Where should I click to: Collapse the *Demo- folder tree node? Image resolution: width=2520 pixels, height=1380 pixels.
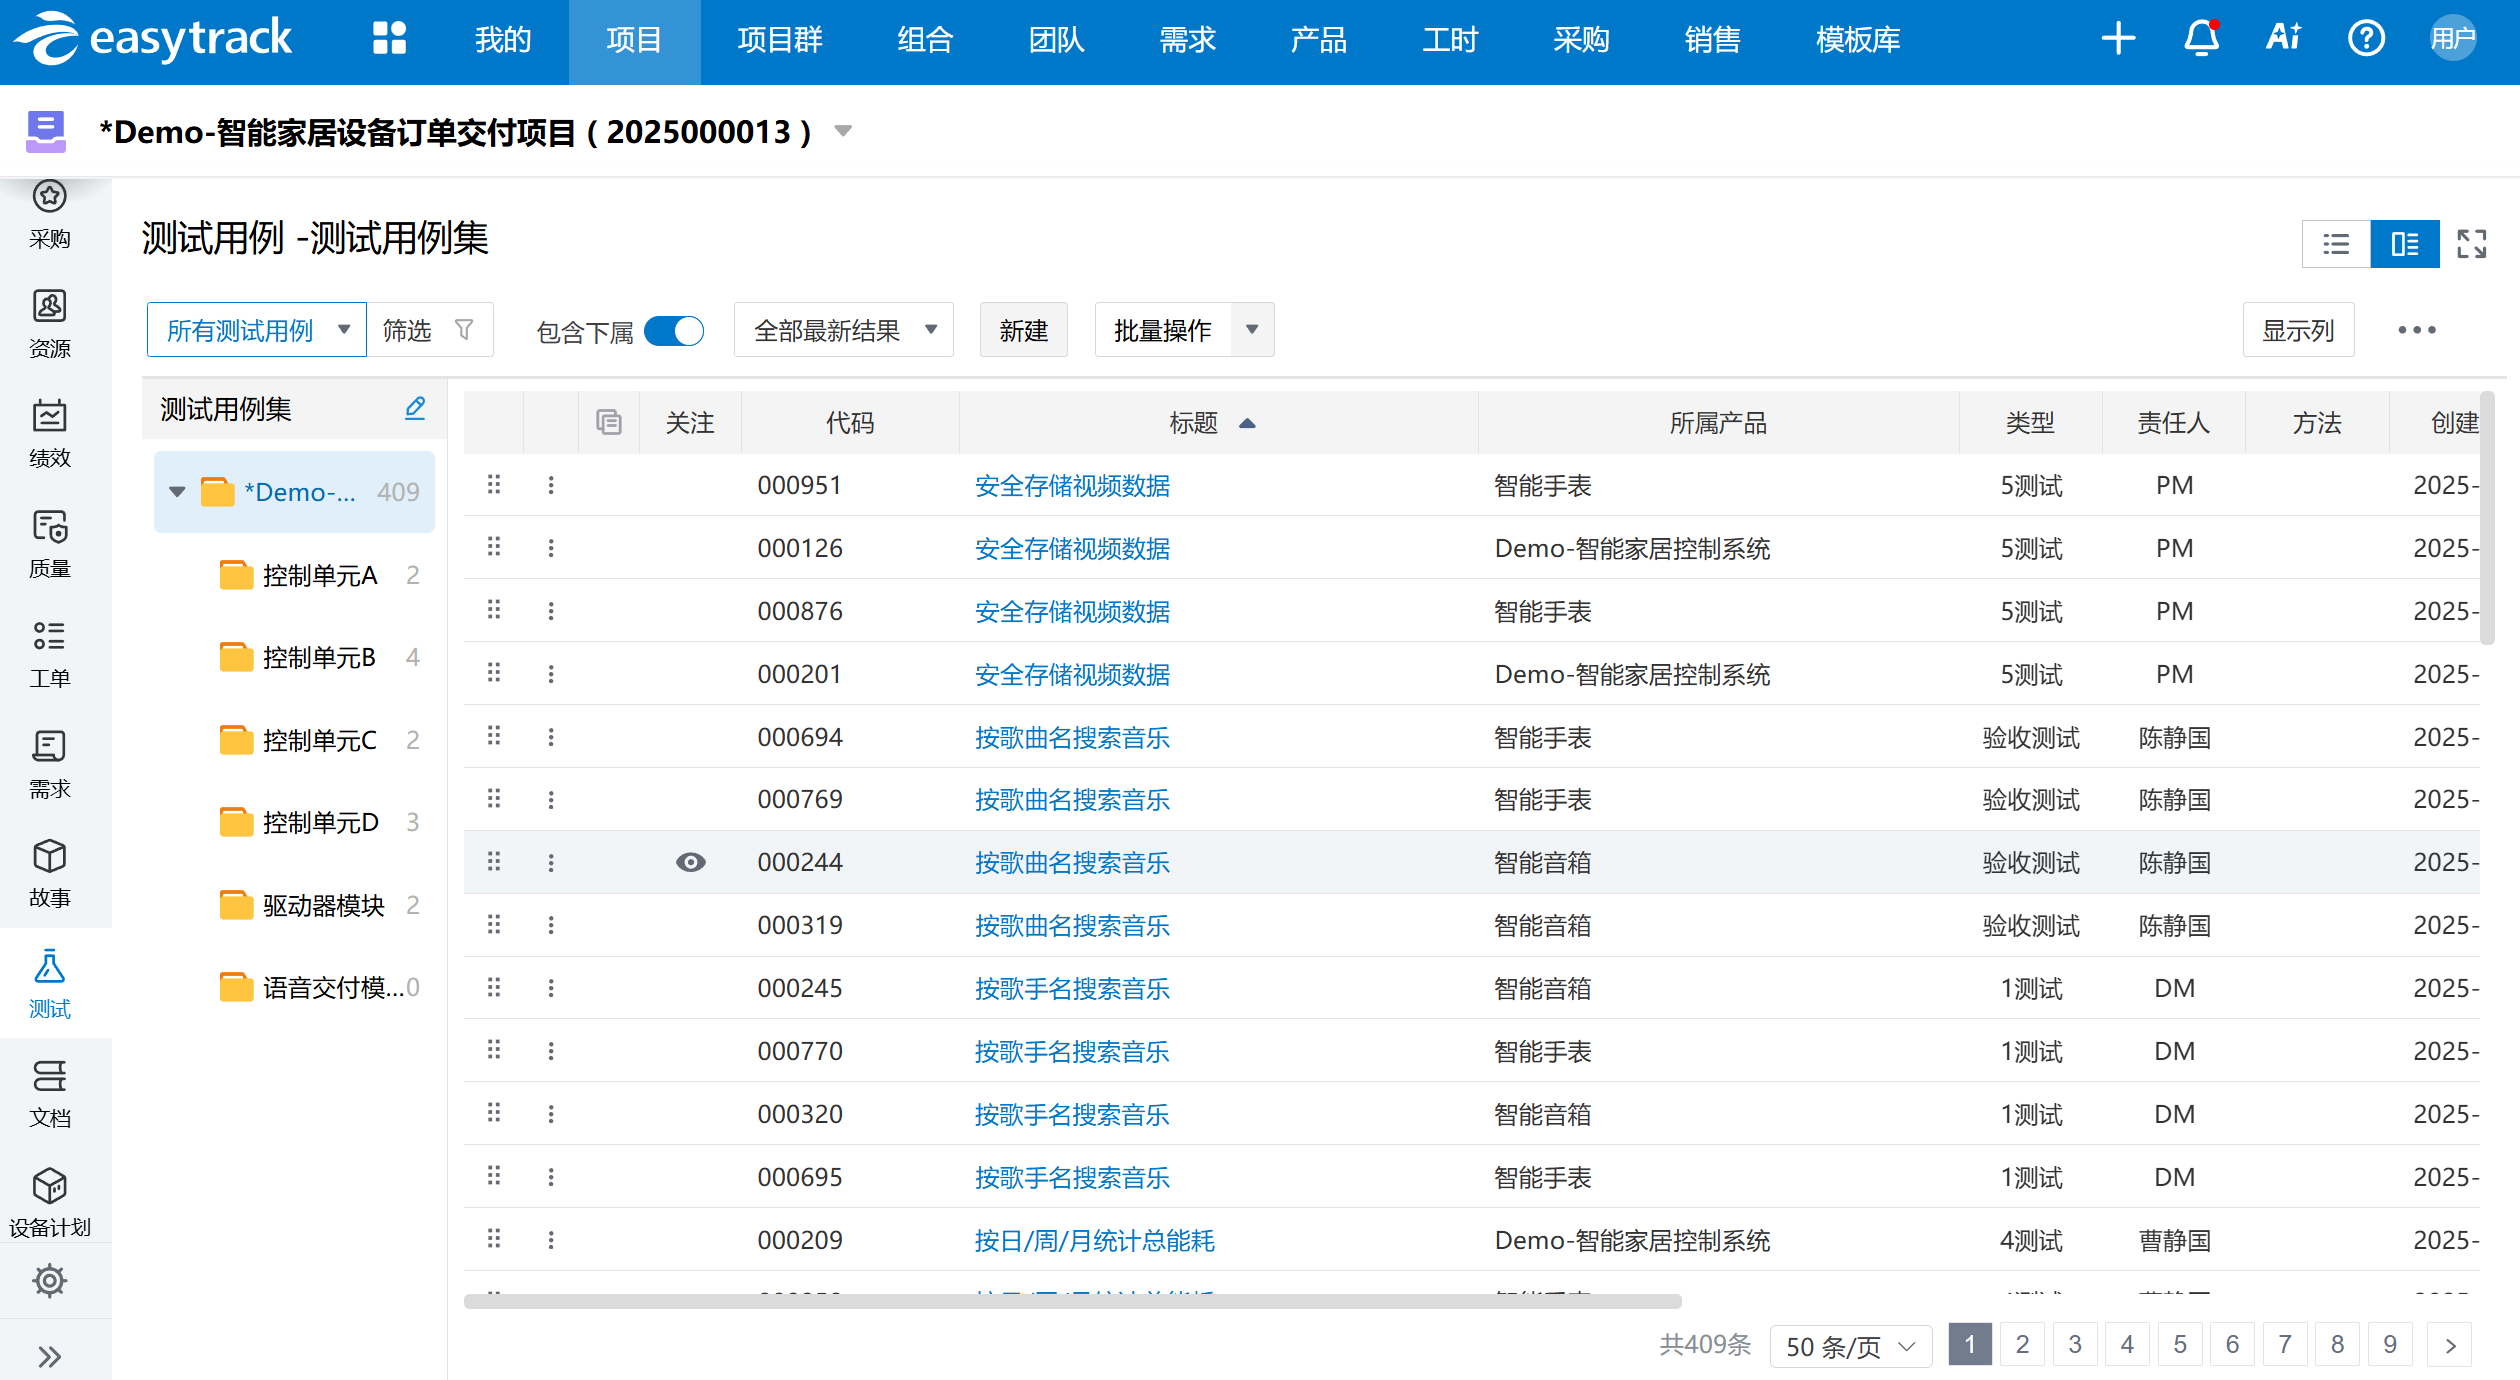(178, 492)
